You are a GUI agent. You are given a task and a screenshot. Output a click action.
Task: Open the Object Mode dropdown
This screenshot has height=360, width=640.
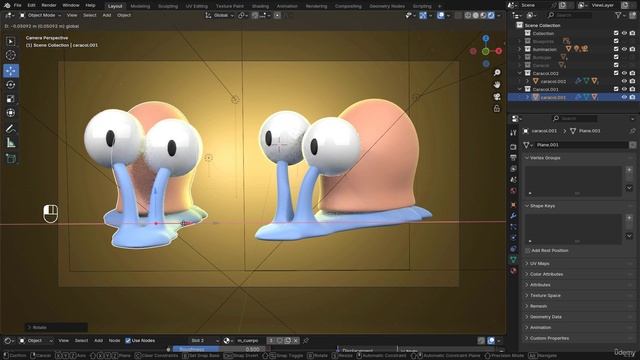click(x=41, y=16)
